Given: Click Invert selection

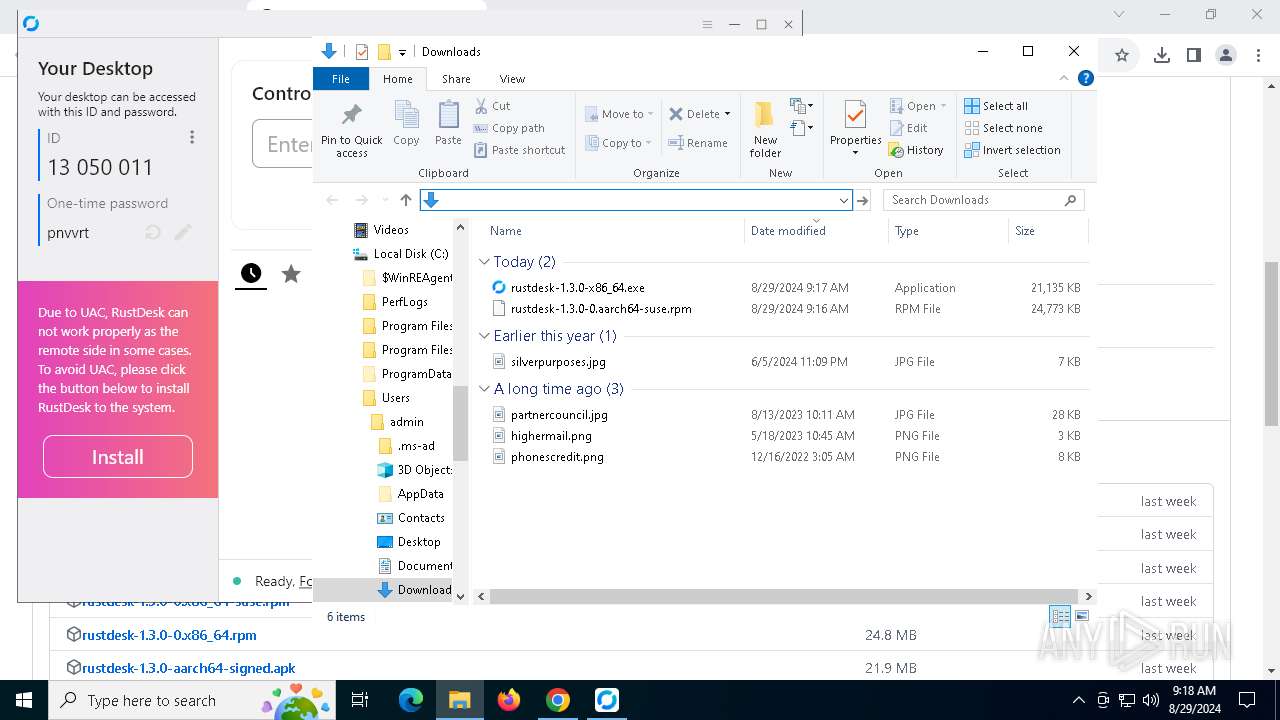Looking at the screenshot, I should coord(1012,150).
